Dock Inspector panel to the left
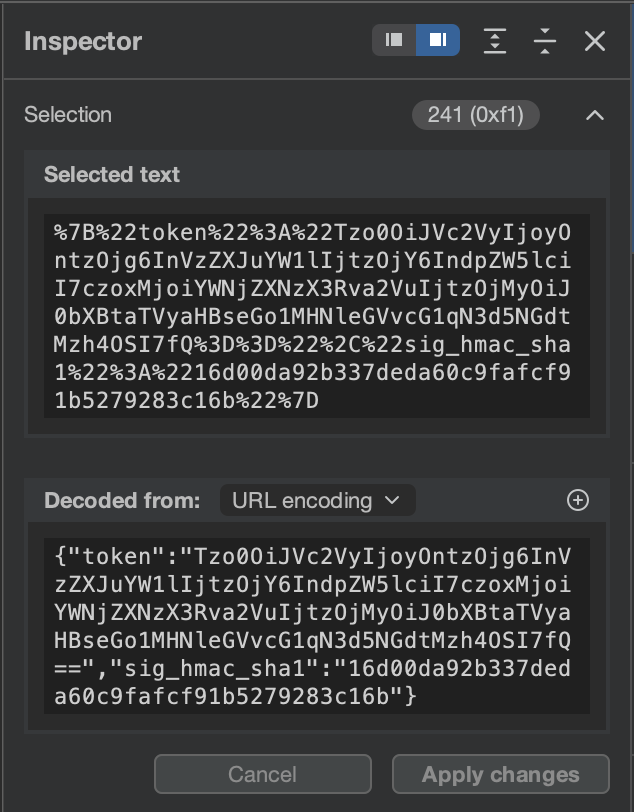Image resolution: width=634 pixels, height=812 pixels. point(395,41)
